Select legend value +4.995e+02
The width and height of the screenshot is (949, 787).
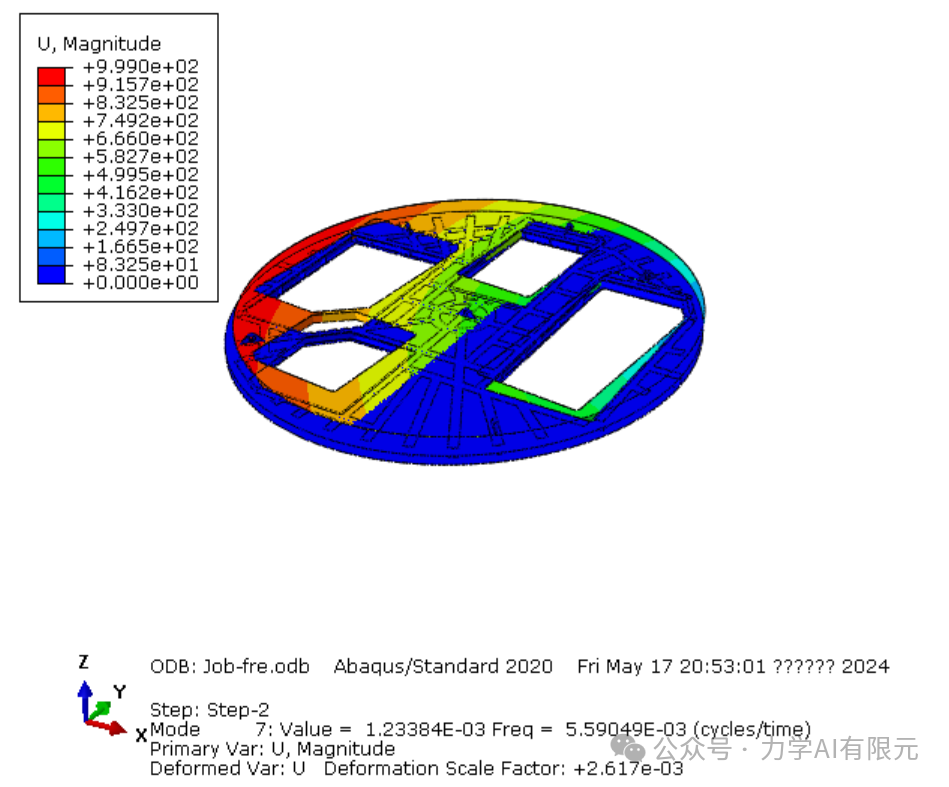140,174
